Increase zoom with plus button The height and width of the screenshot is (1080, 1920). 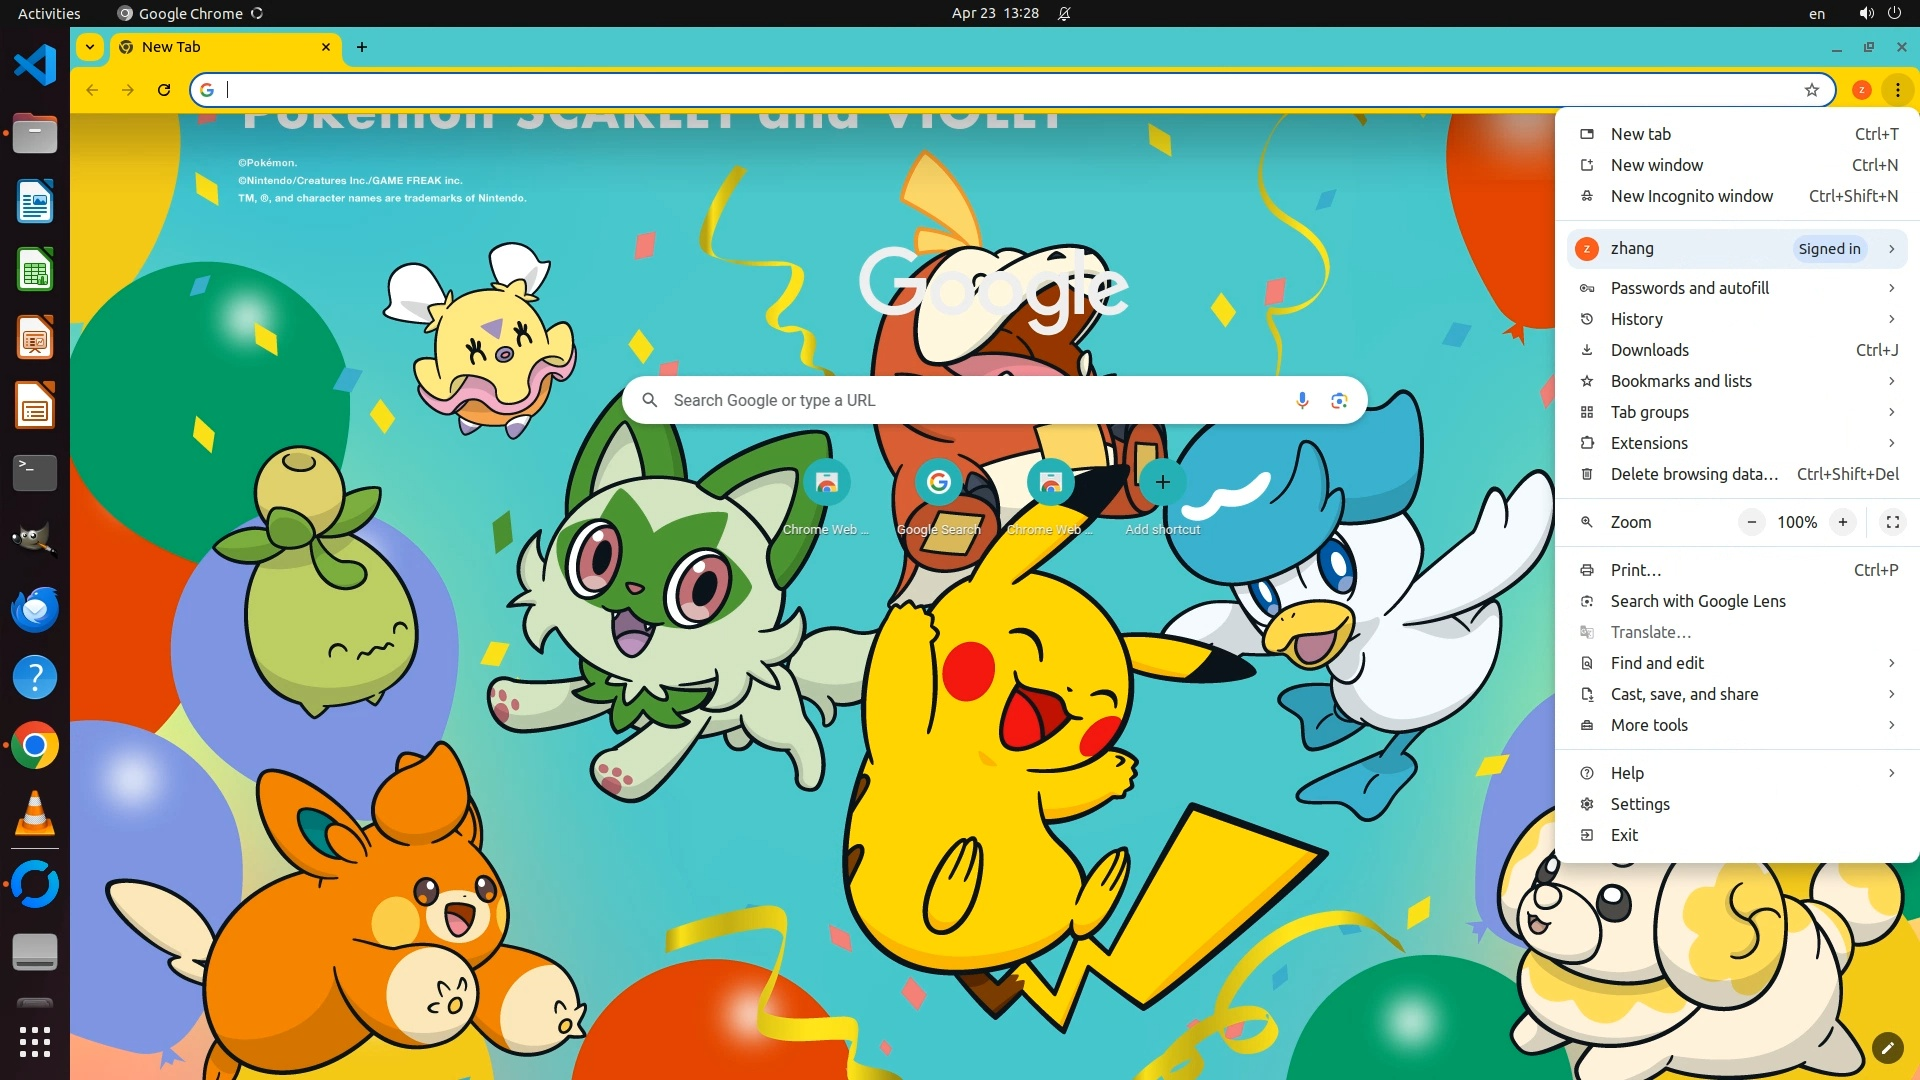[x=1842, y=522]
